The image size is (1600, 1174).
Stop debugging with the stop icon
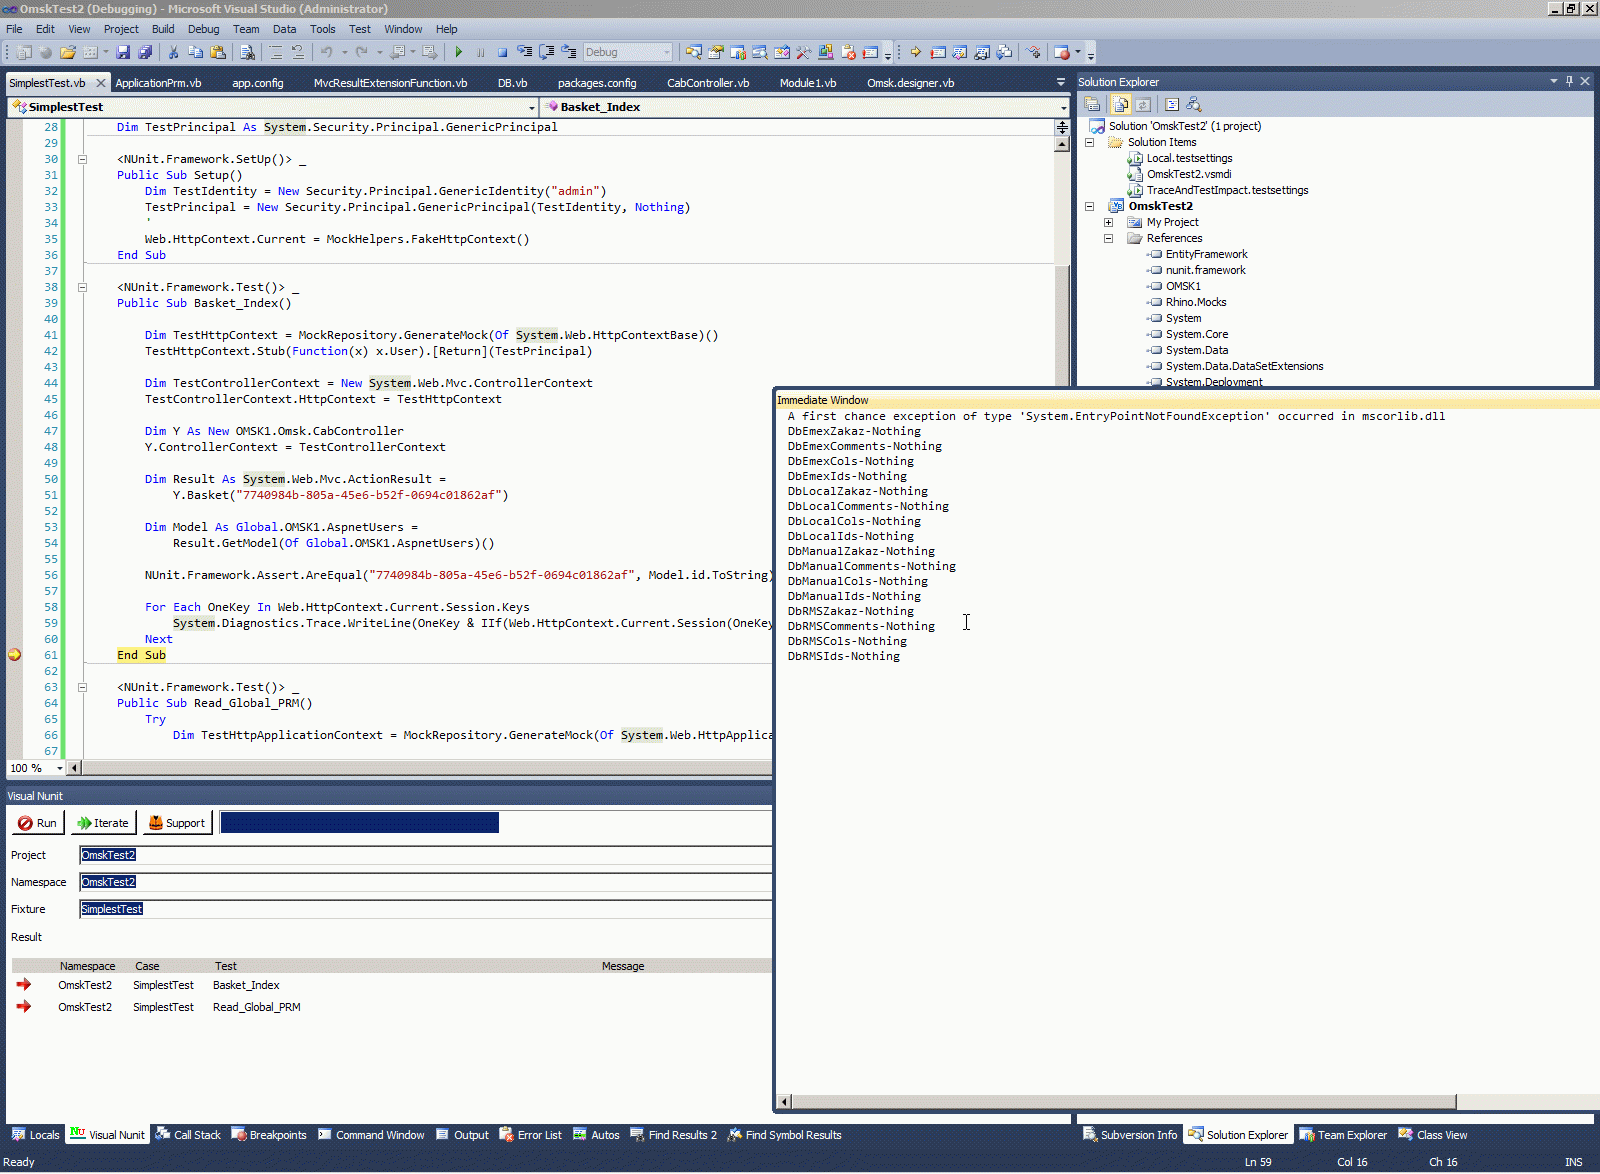[x=502, y=52]
